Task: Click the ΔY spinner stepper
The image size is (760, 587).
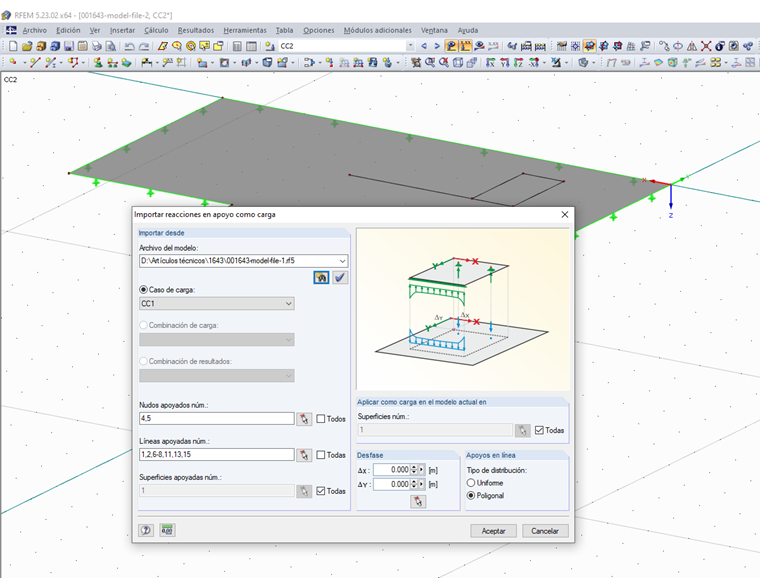Action: point(414,484)
